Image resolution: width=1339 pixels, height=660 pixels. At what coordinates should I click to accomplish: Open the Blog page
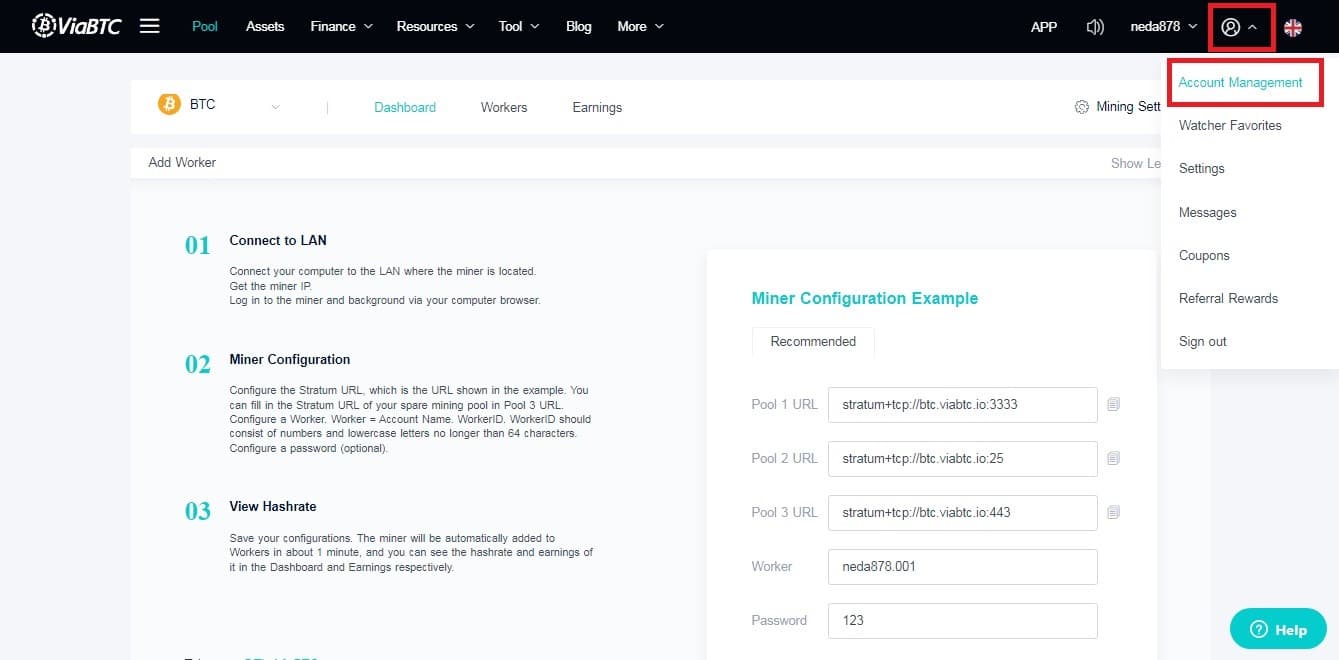[x=579, y=27]
